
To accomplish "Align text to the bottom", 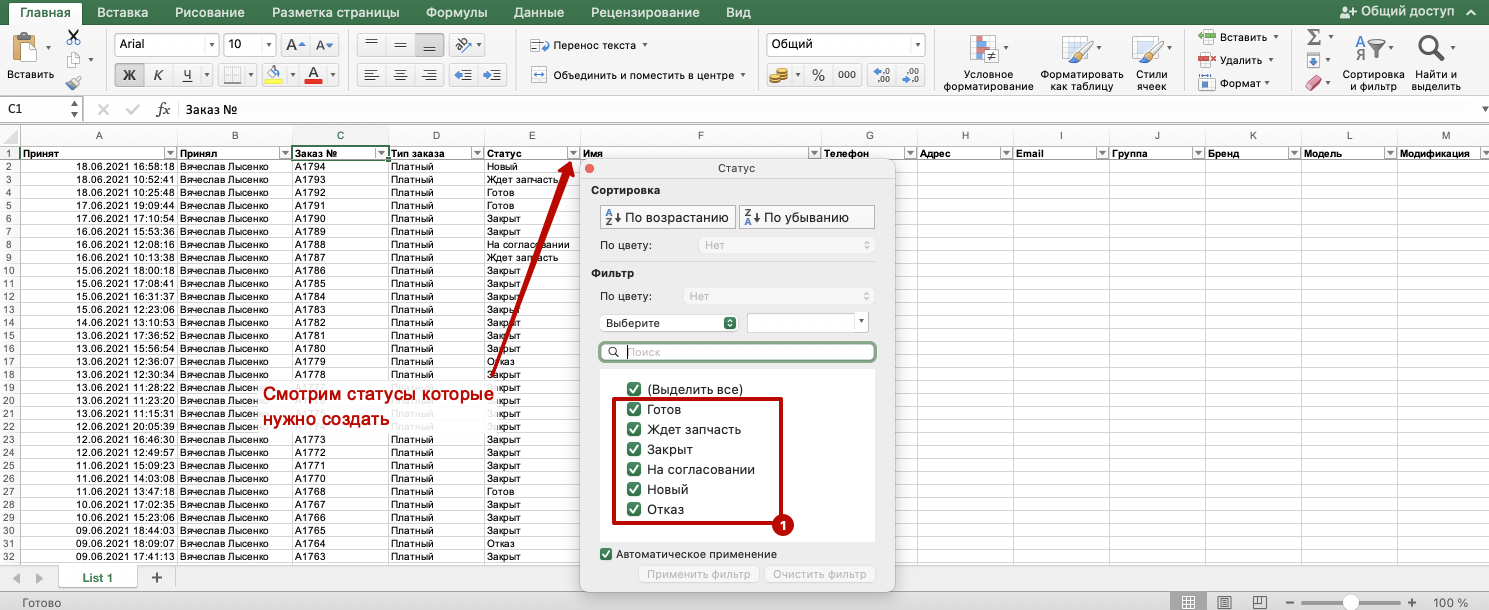I will tap(430, 45).
